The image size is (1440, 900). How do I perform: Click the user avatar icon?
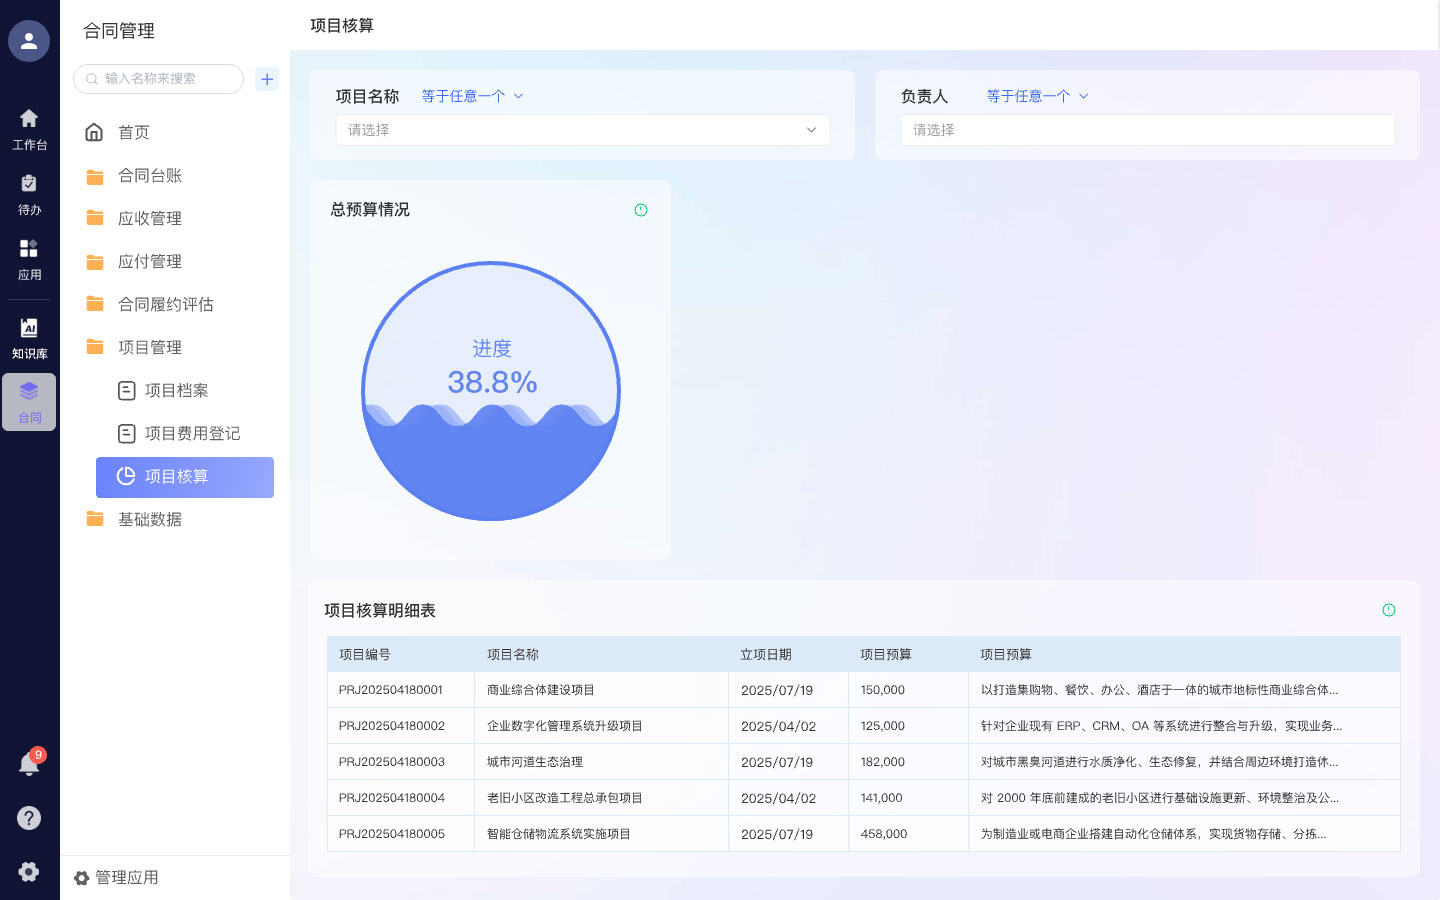click(29, 41)
